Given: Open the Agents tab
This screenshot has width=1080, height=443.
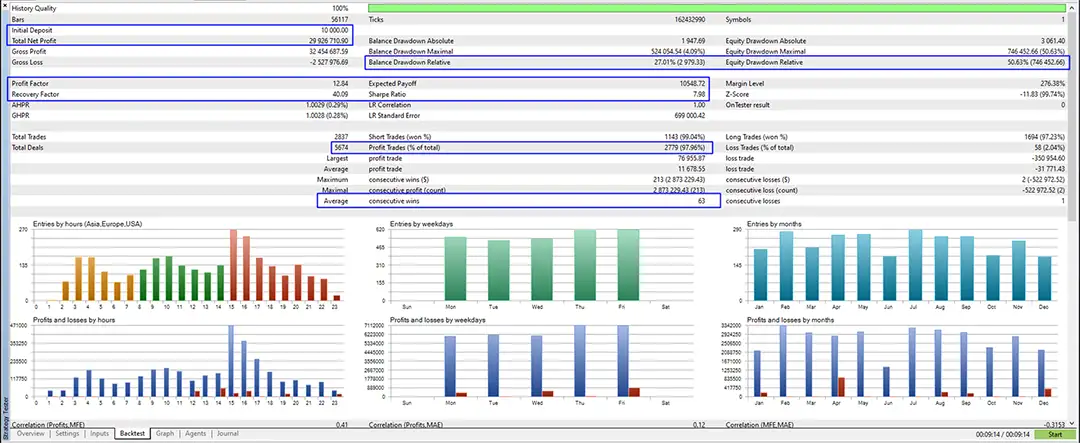Looking at the screenshot, I should coord(196,434).
